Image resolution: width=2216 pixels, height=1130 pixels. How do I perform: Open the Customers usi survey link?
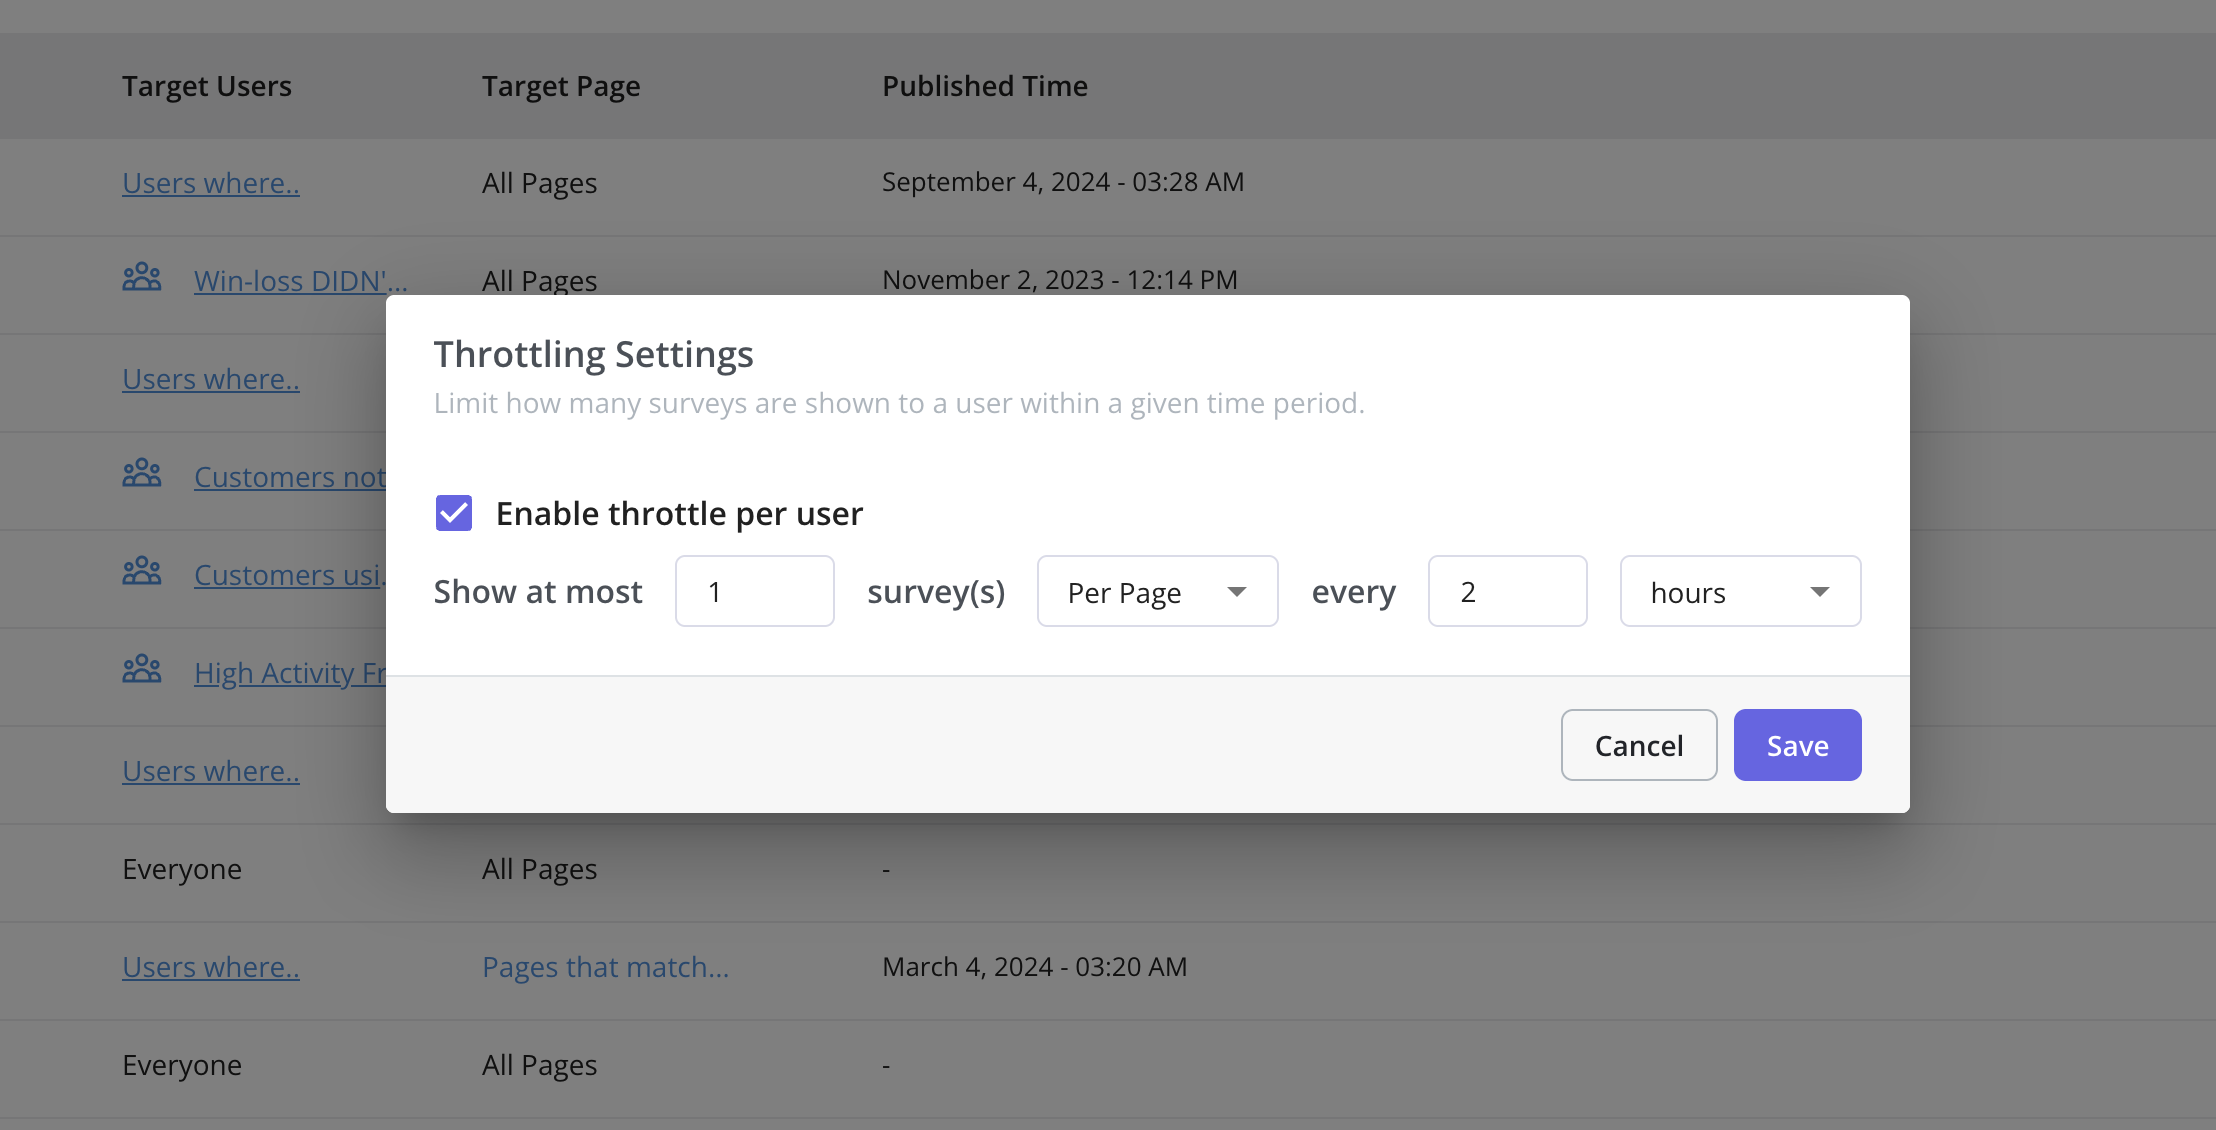[x=289, y=574]
